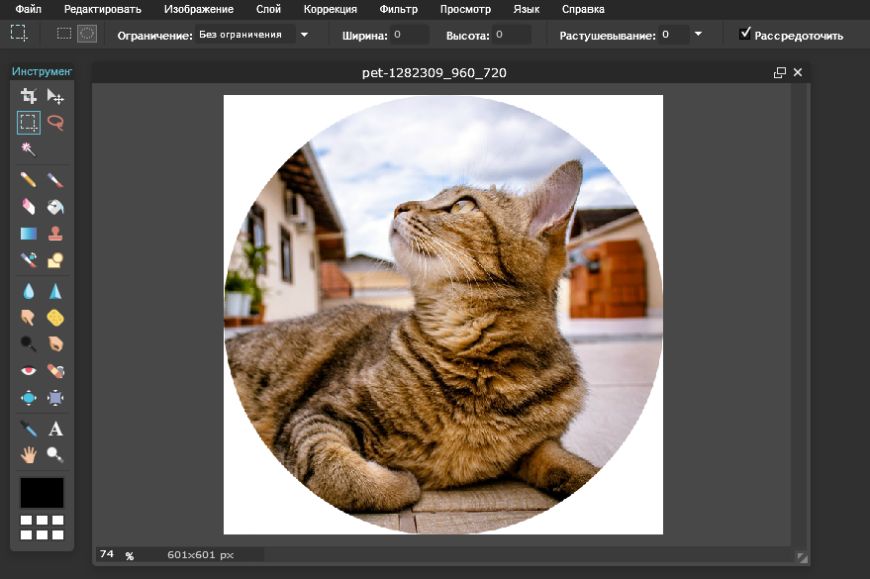Select the Clone Stamp tool

pyautogui.click(x=56, y=234)
